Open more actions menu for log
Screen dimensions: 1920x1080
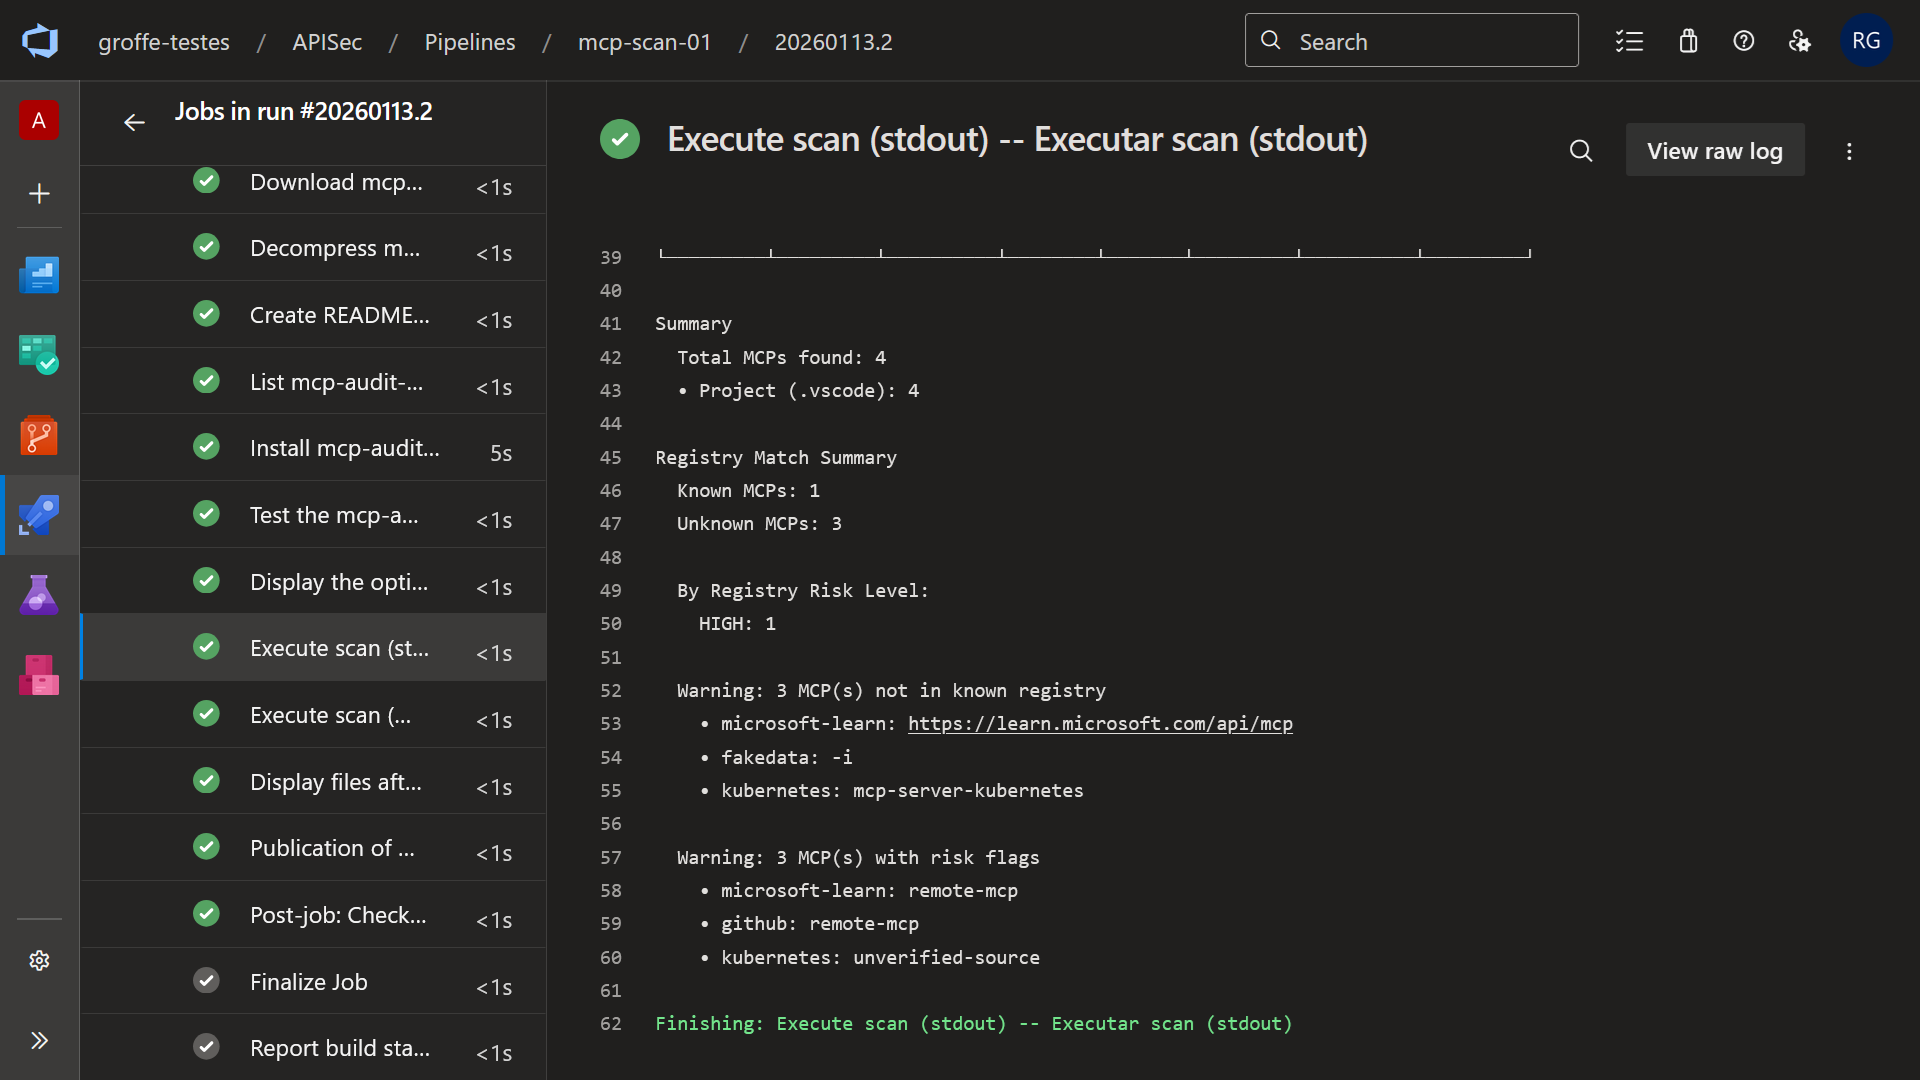pos(1849,151)
